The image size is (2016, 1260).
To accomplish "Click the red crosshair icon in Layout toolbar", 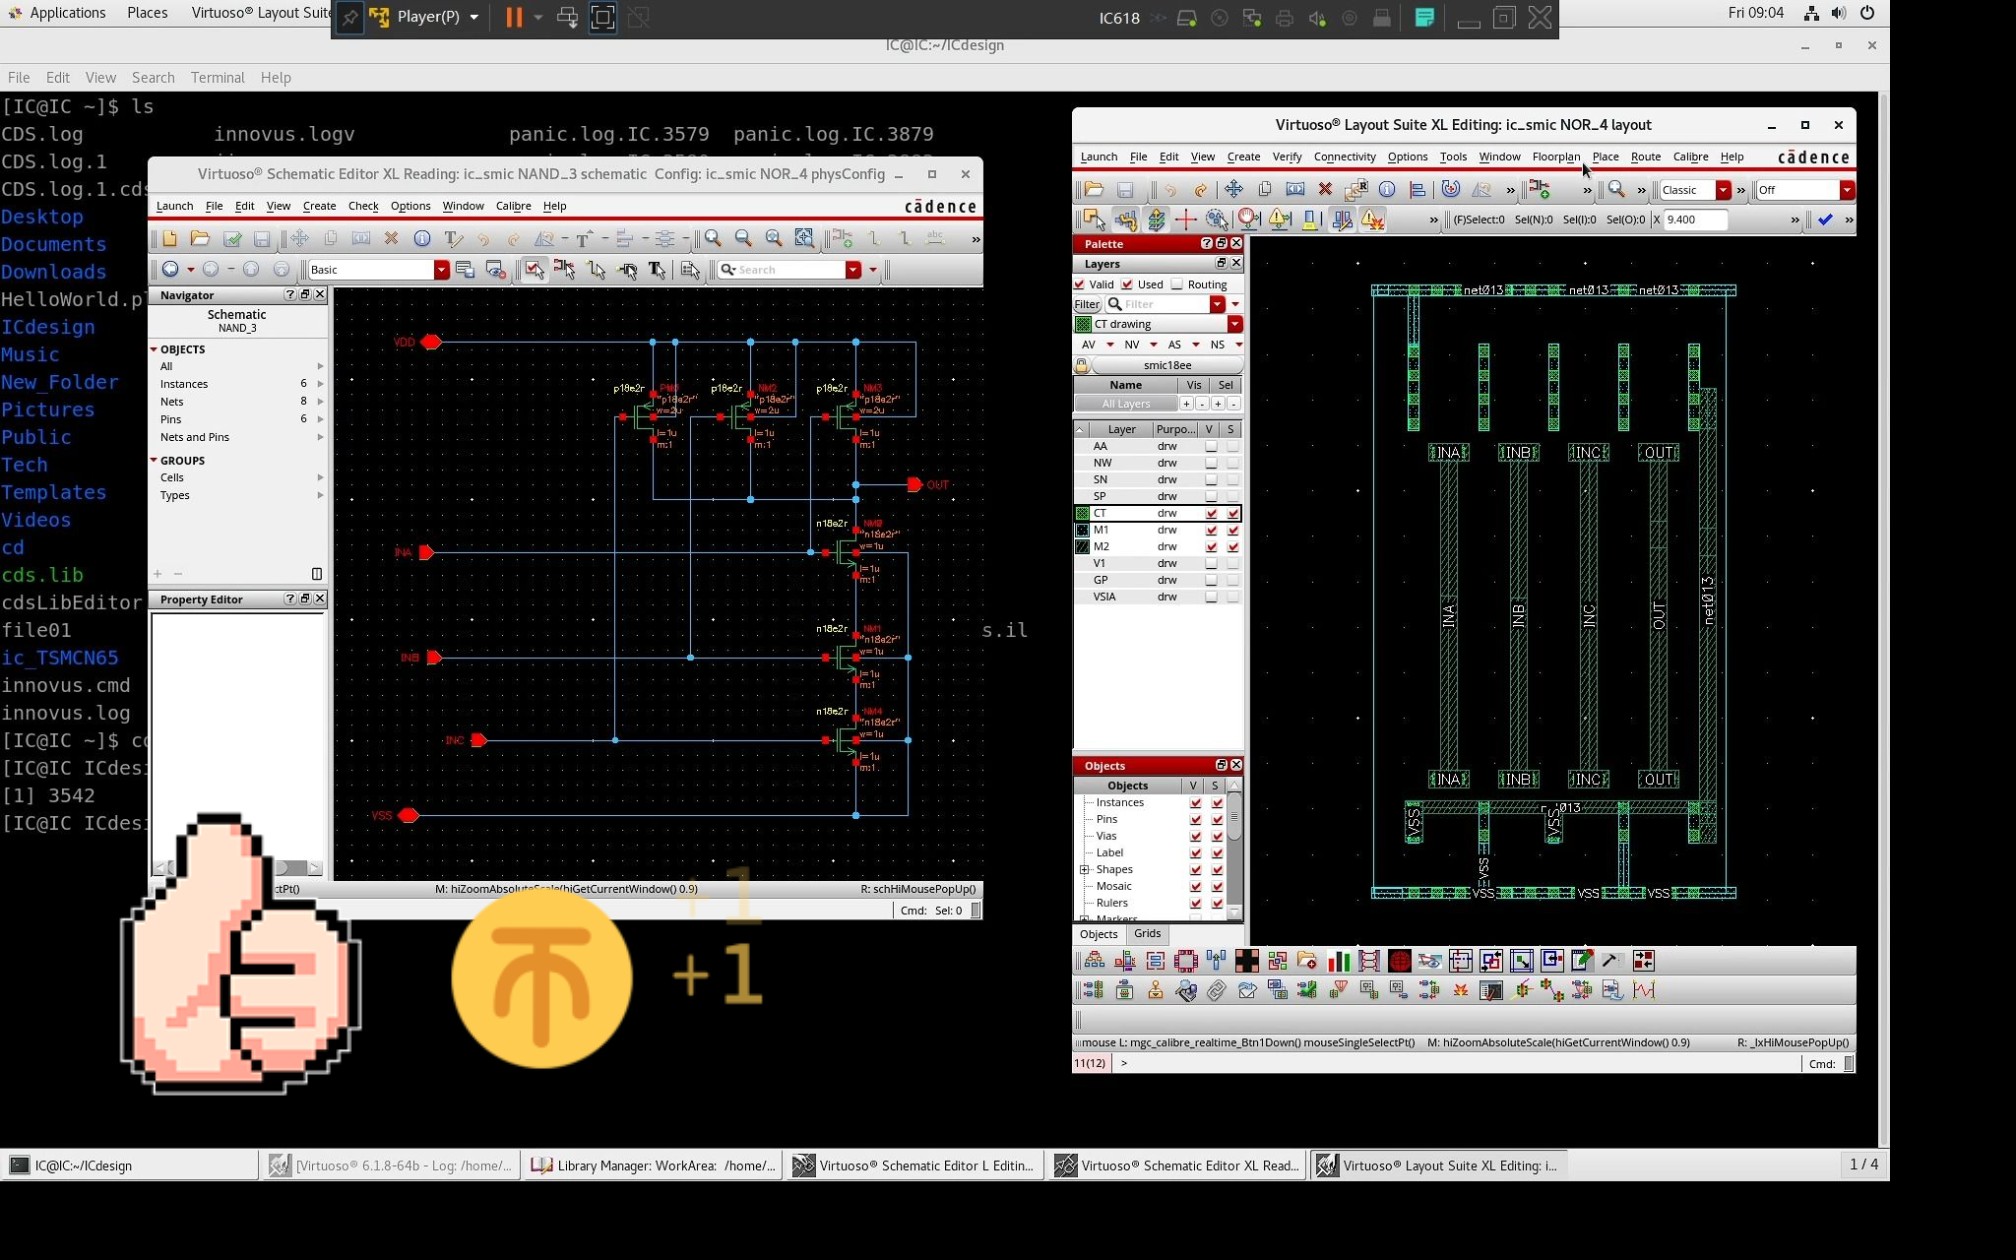I will pyautogui.click(x=1186, y=220).
